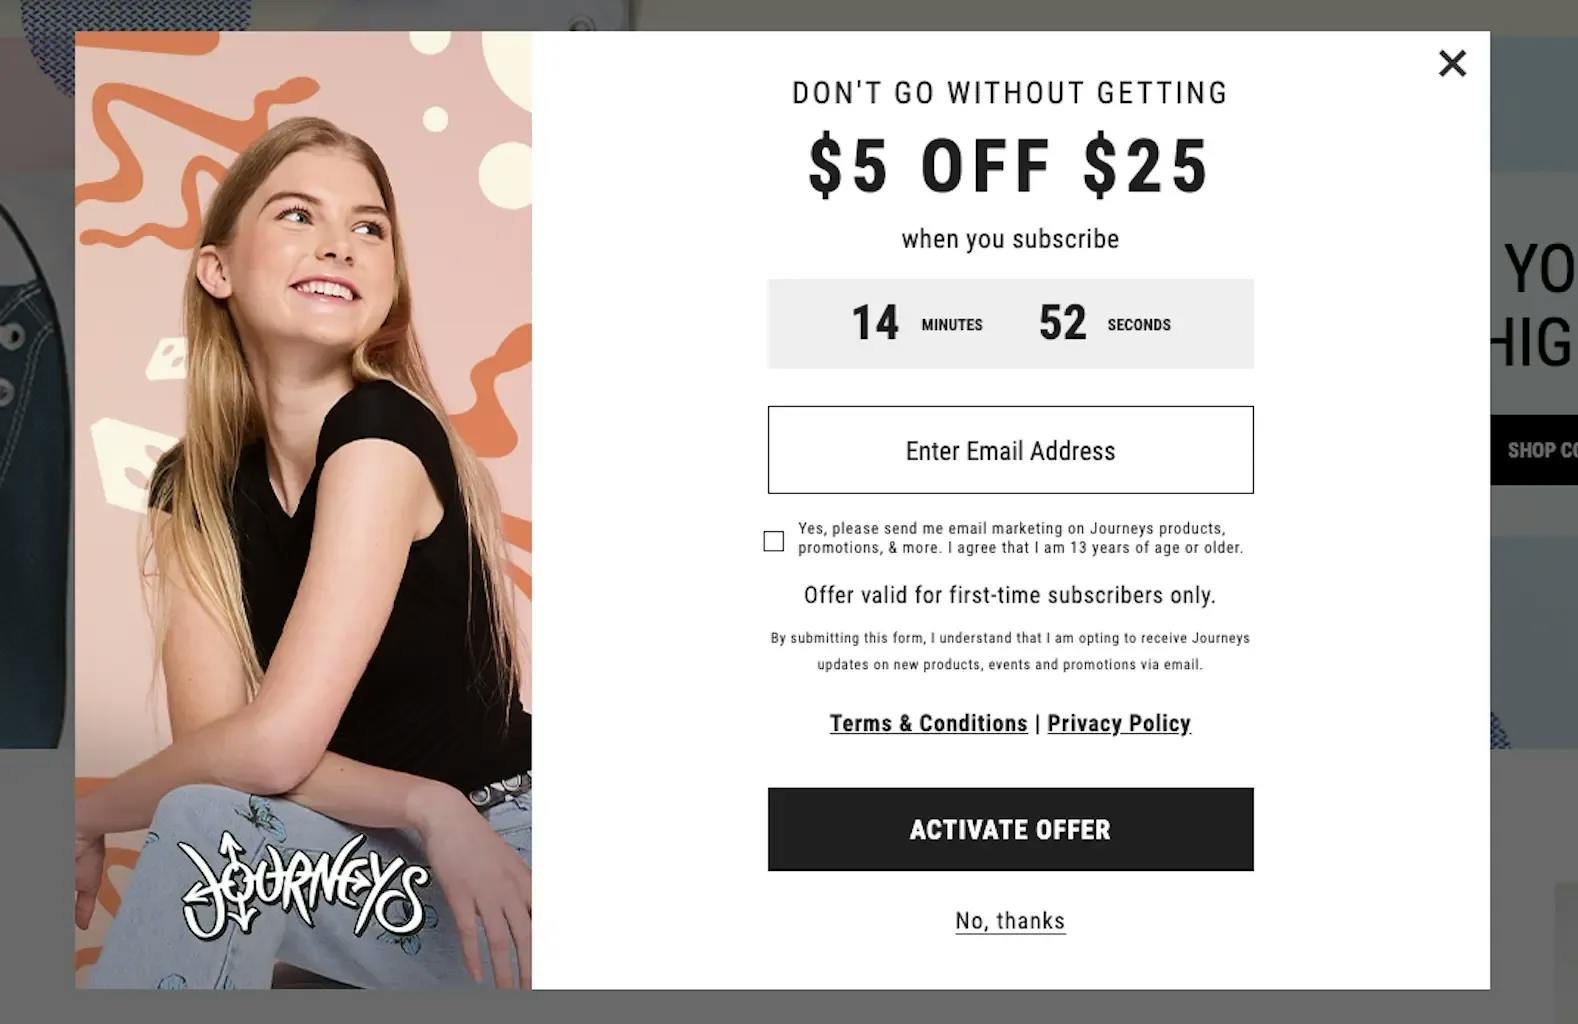The image size is (1578, 1024).
Task: Click the first-time subscribers offer notice
Action: 1010,595
